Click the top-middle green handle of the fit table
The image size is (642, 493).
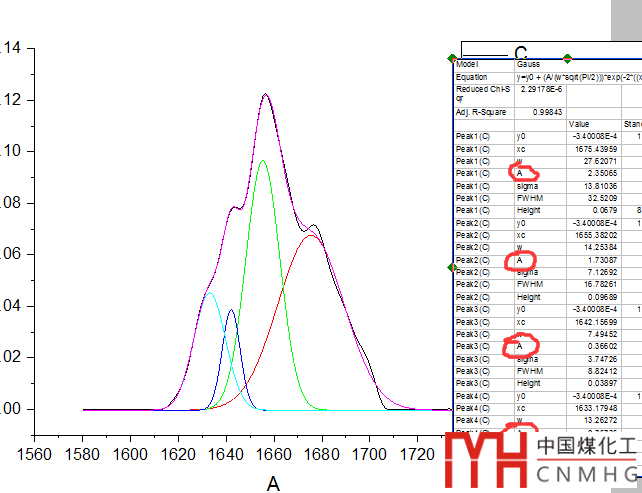click(567, 58)
